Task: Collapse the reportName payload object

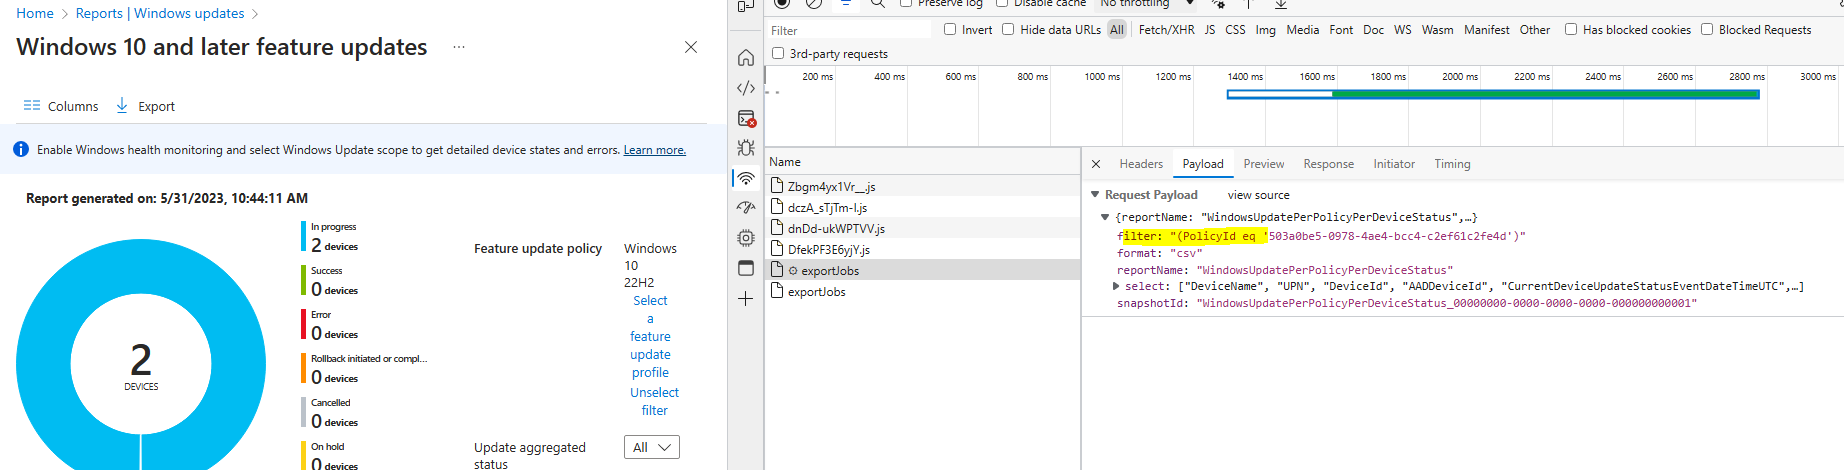Action: tap(1105, 217)
